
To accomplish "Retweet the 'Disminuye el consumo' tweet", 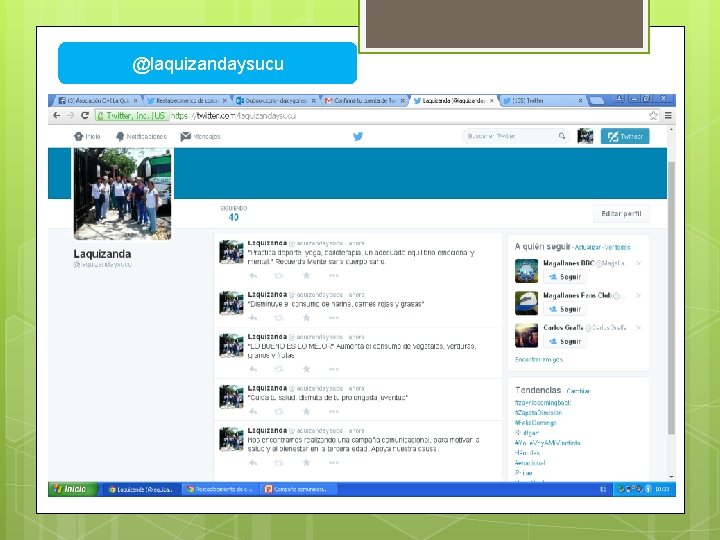I will pyautogui.click(x=279, y=318).
